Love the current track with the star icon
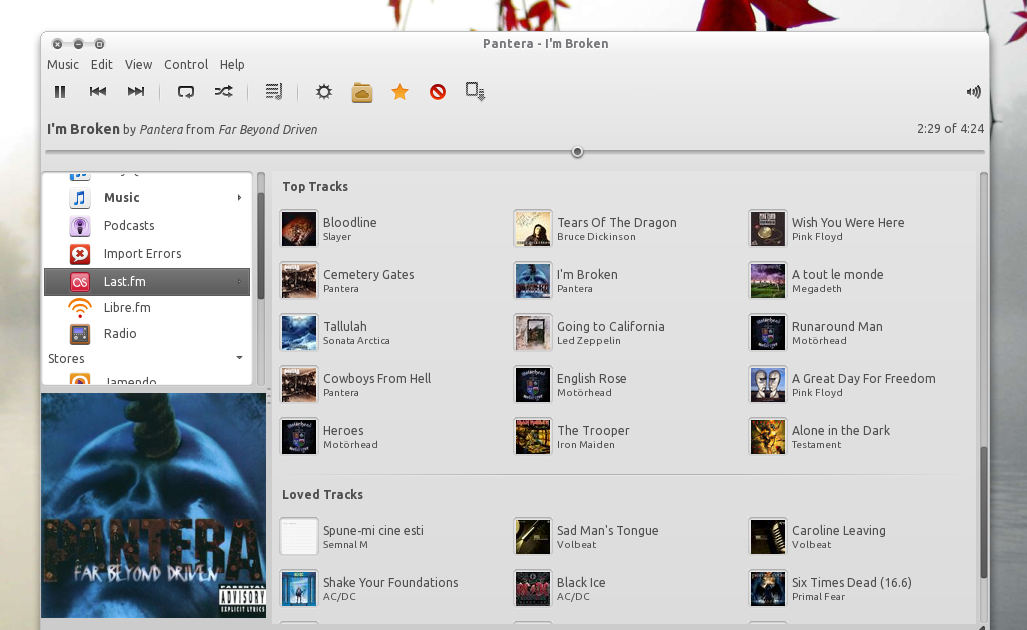Viewport: 1027px width, 630px height. coord(399,91)
